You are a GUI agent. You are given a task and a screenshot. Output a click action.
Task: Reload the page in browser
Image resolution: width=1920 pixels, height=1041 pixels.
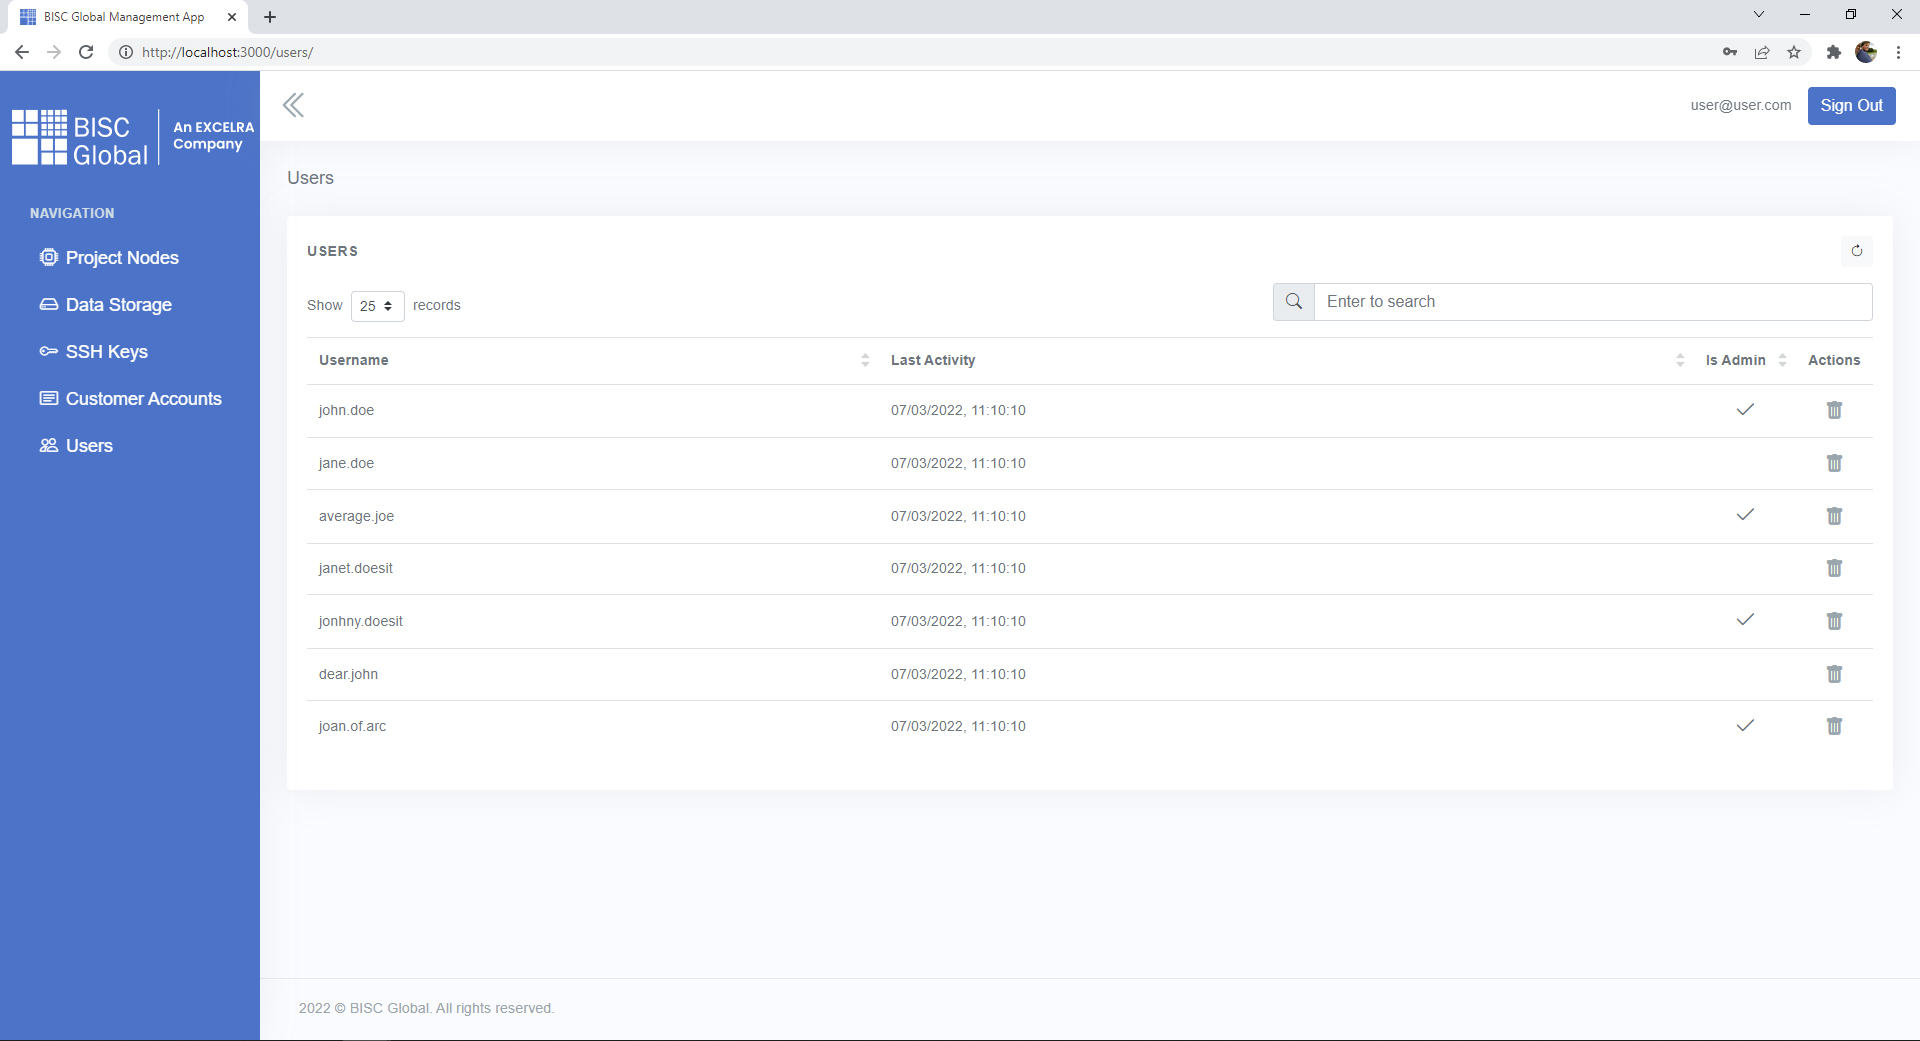coord(86,52)
